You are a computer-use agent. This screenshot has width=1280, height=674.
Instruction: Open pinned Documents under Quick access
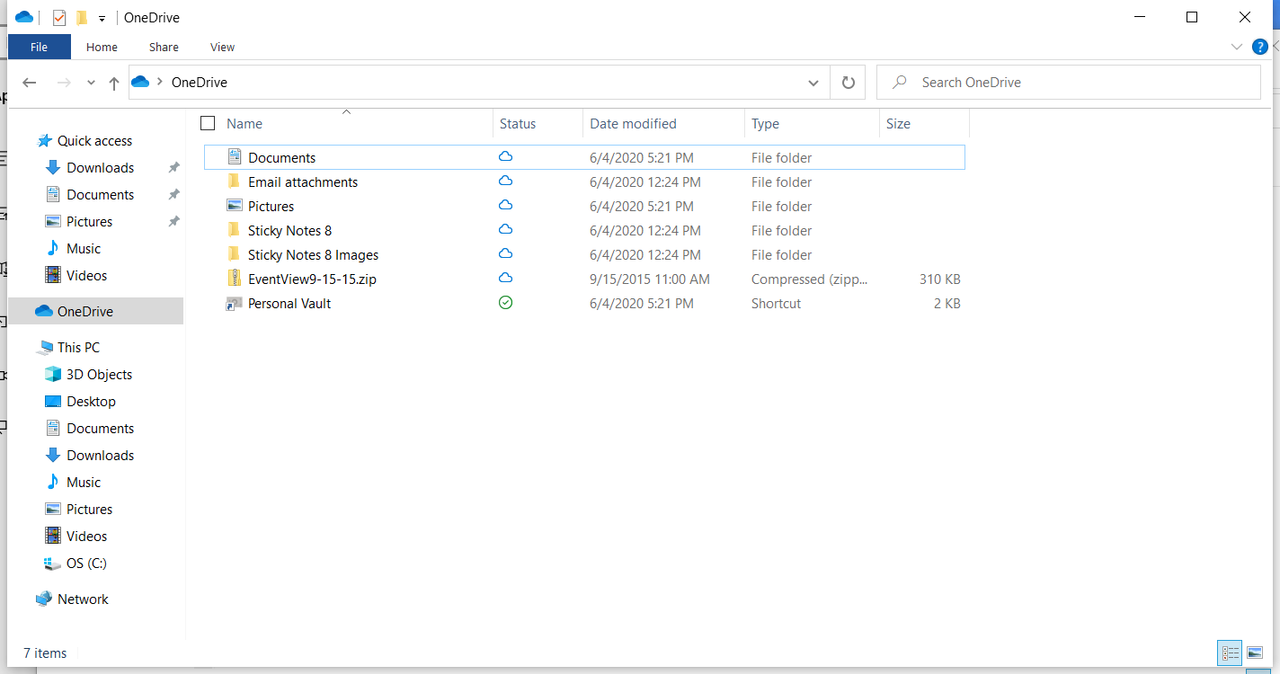pos(100,195)
